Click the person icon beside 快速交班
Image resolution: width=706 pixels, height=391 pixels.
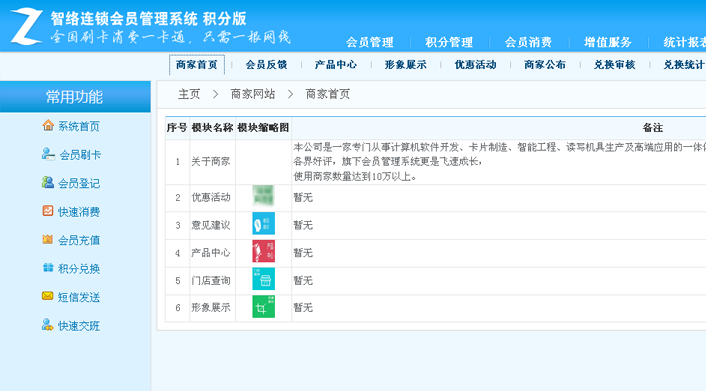tap(48, 324)
